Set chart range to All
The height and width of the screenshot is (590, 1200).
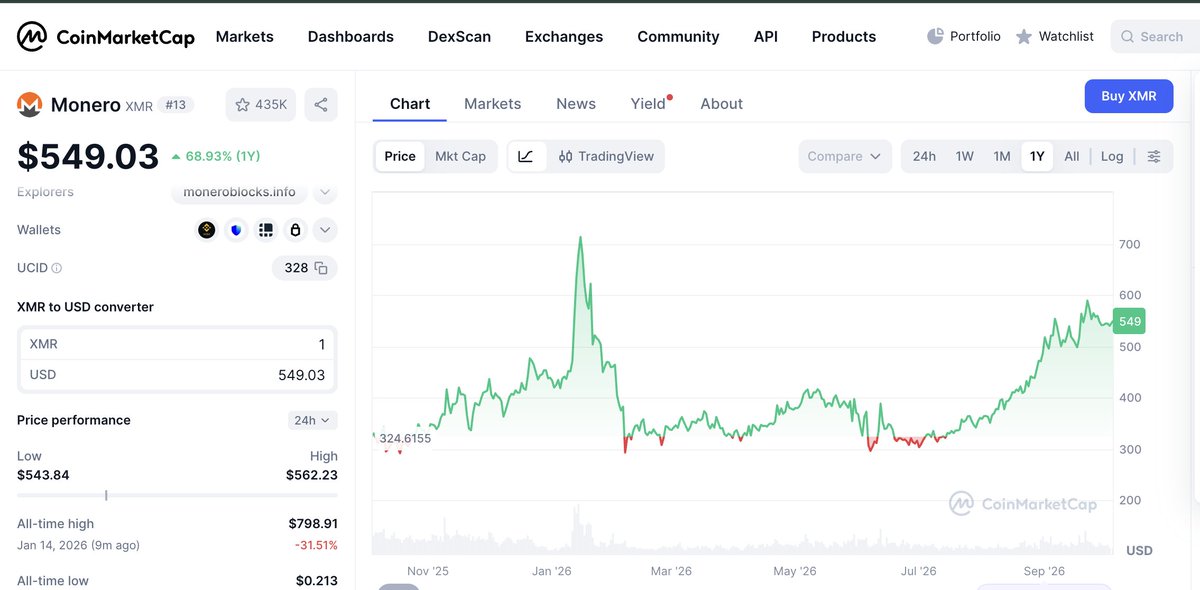click(x=1072, y=156)
